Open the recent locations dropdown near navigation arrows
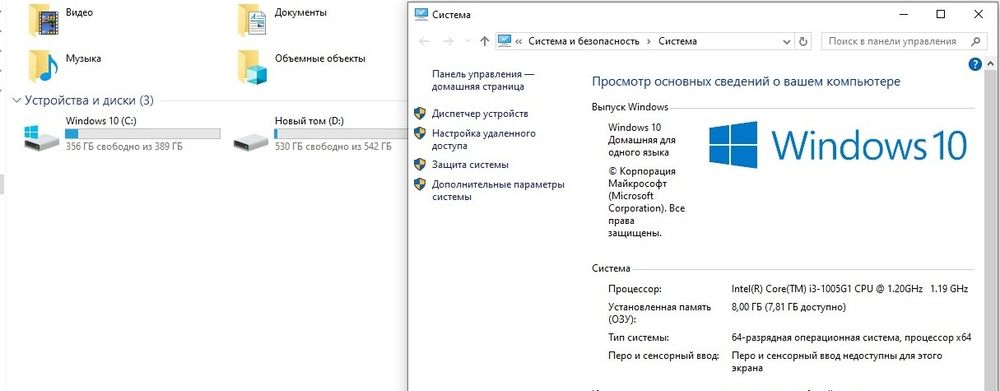This screenshot has height=391, width=1000. coord(467,41)
